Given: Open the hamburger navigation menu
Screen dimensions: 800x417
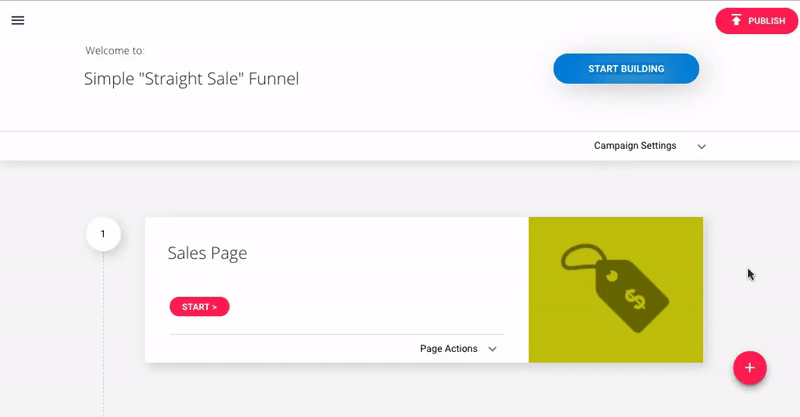Looking at the screenshot, I should 18,20.
